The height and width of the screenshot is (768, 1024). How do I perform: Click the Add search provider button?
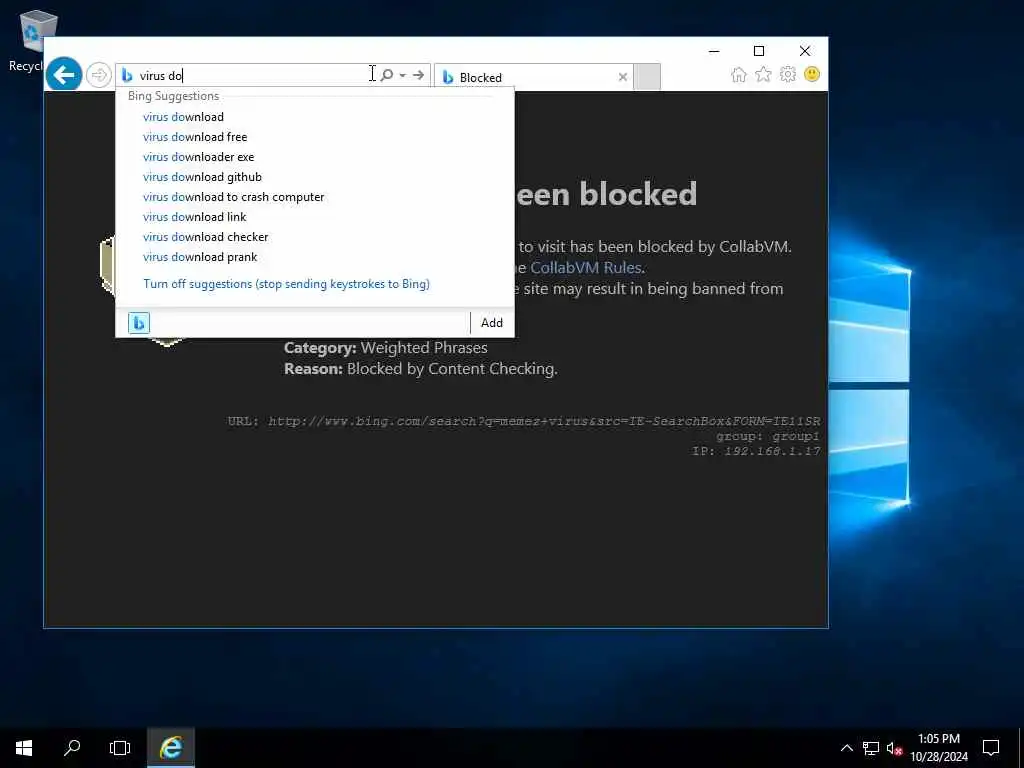click(492, 323)
